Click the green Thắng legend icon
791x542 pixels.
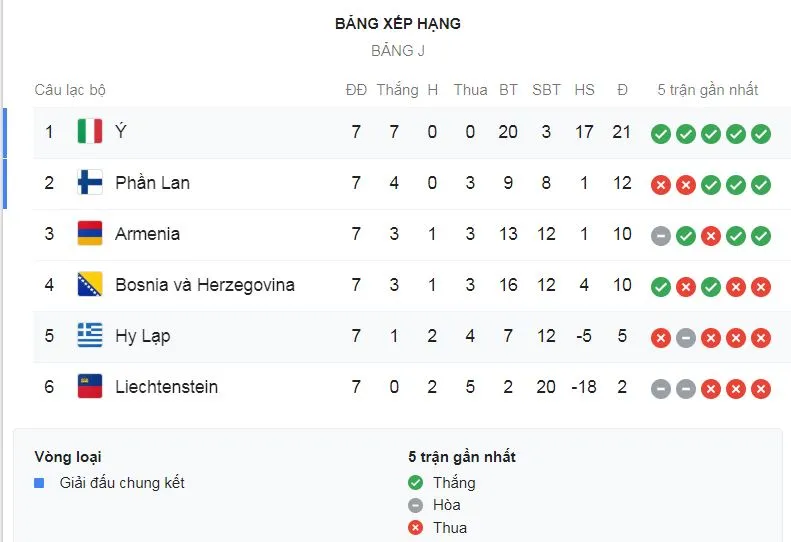(x=416, y=483)
